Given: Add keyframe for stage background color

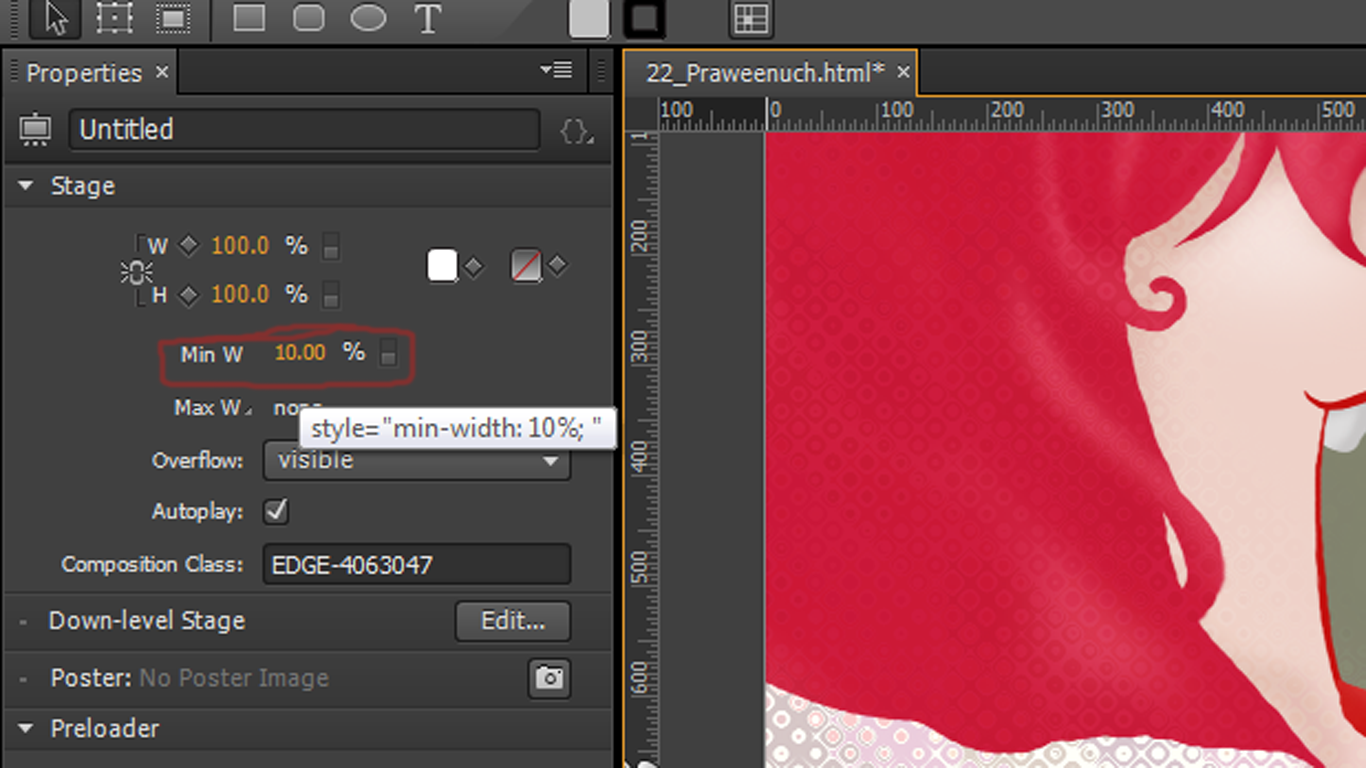Looking at the screenshot, I should [474, 267].
